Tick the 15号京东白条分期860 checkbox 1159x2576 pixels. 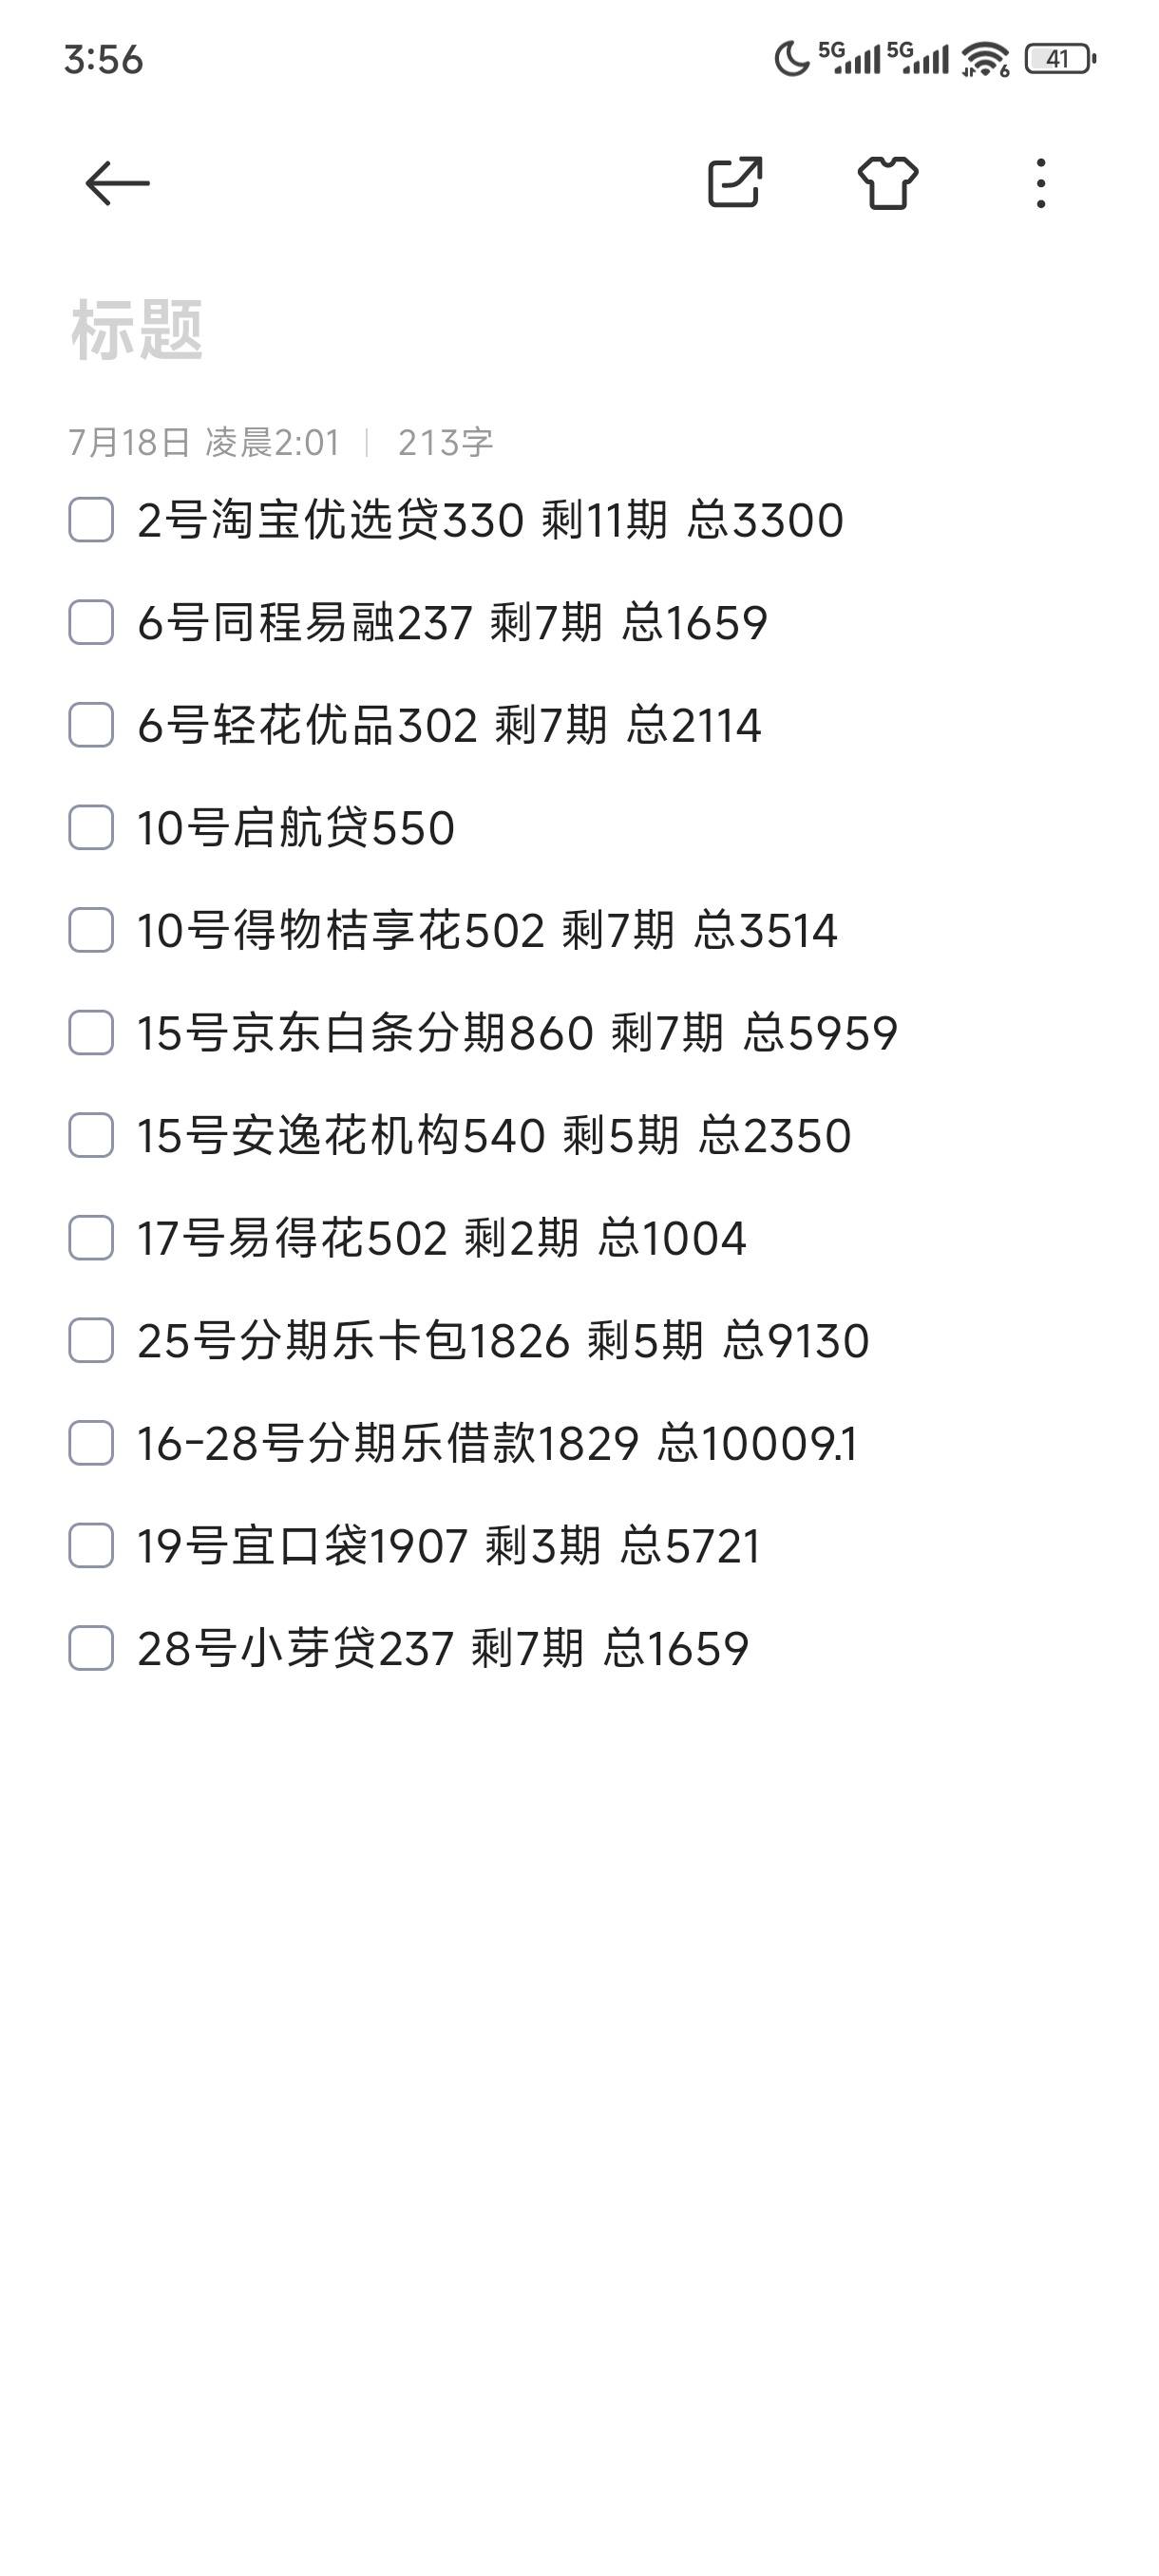click(91, 1032)
